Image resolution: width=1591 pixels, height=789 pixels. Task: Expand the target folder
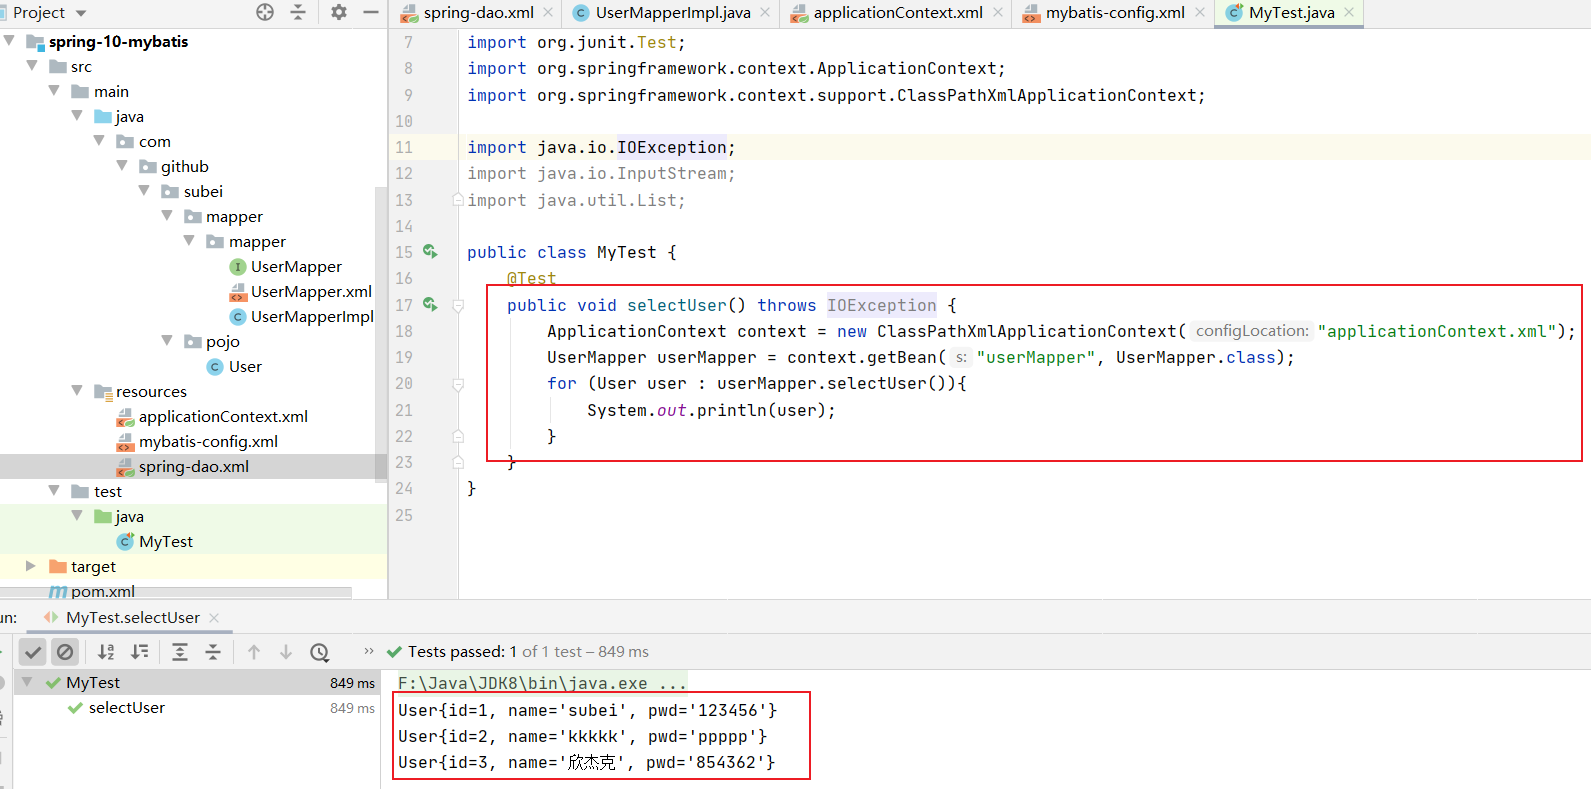click(30, 566)
